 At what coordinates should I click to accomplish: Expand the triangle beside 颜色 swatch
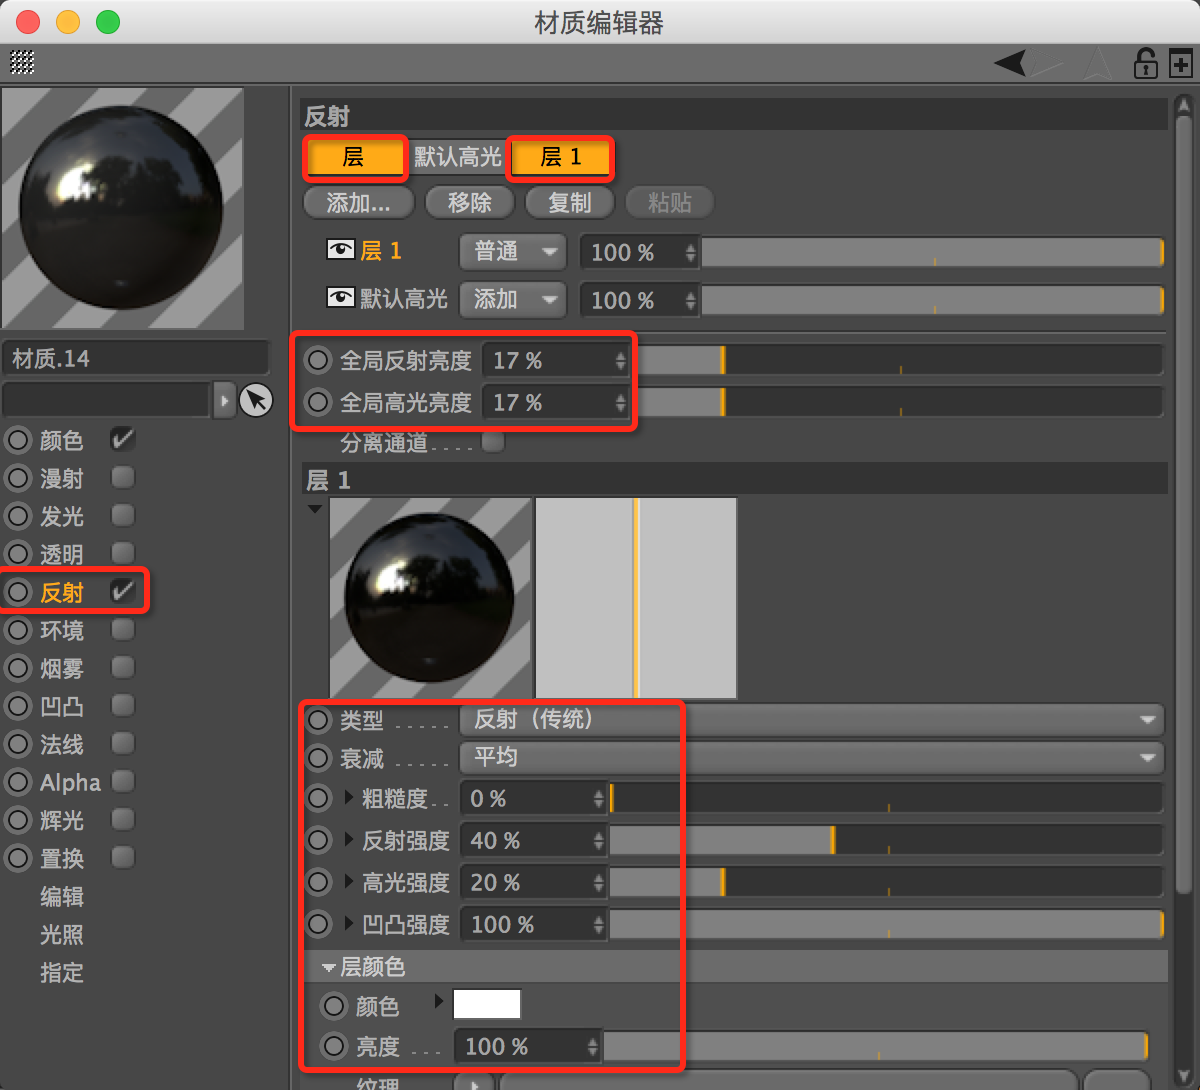click(439, 1001)
